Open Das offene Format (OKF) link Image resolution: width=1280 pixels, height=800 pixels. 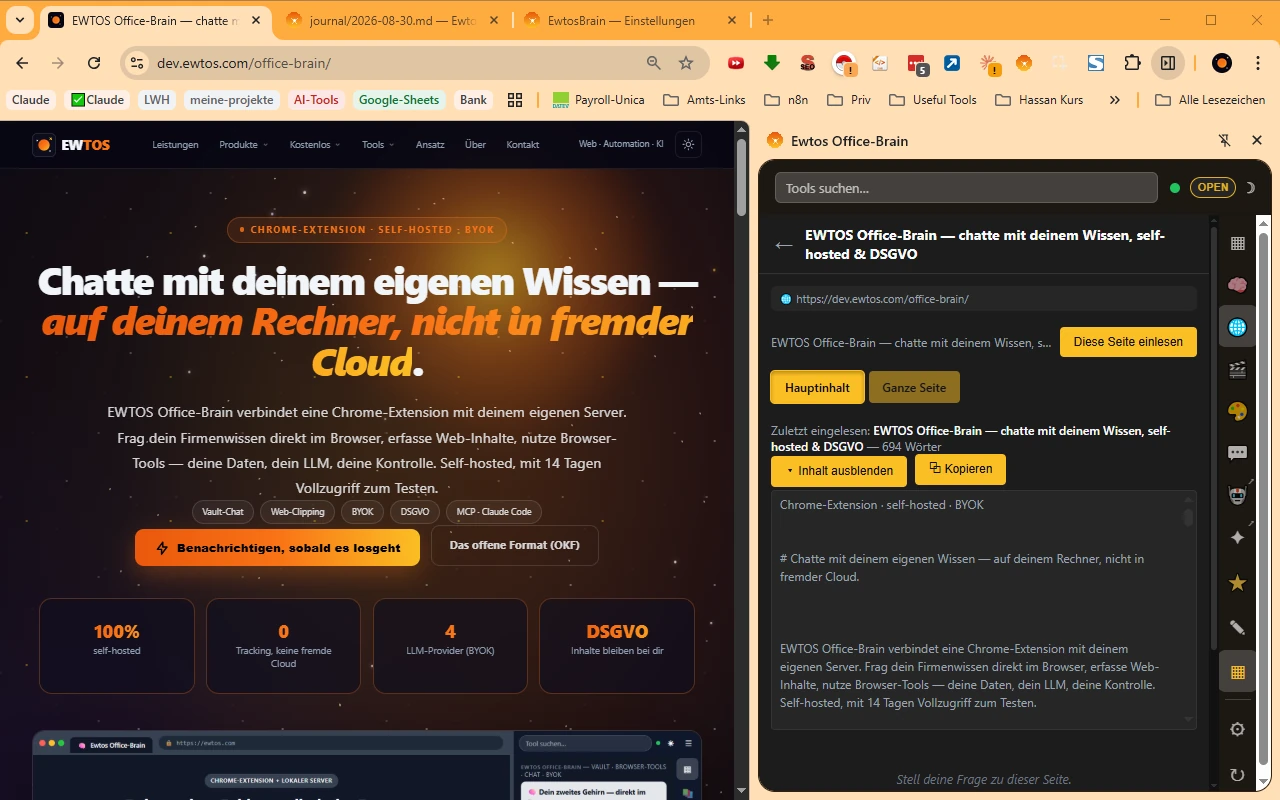coord(515,546)
